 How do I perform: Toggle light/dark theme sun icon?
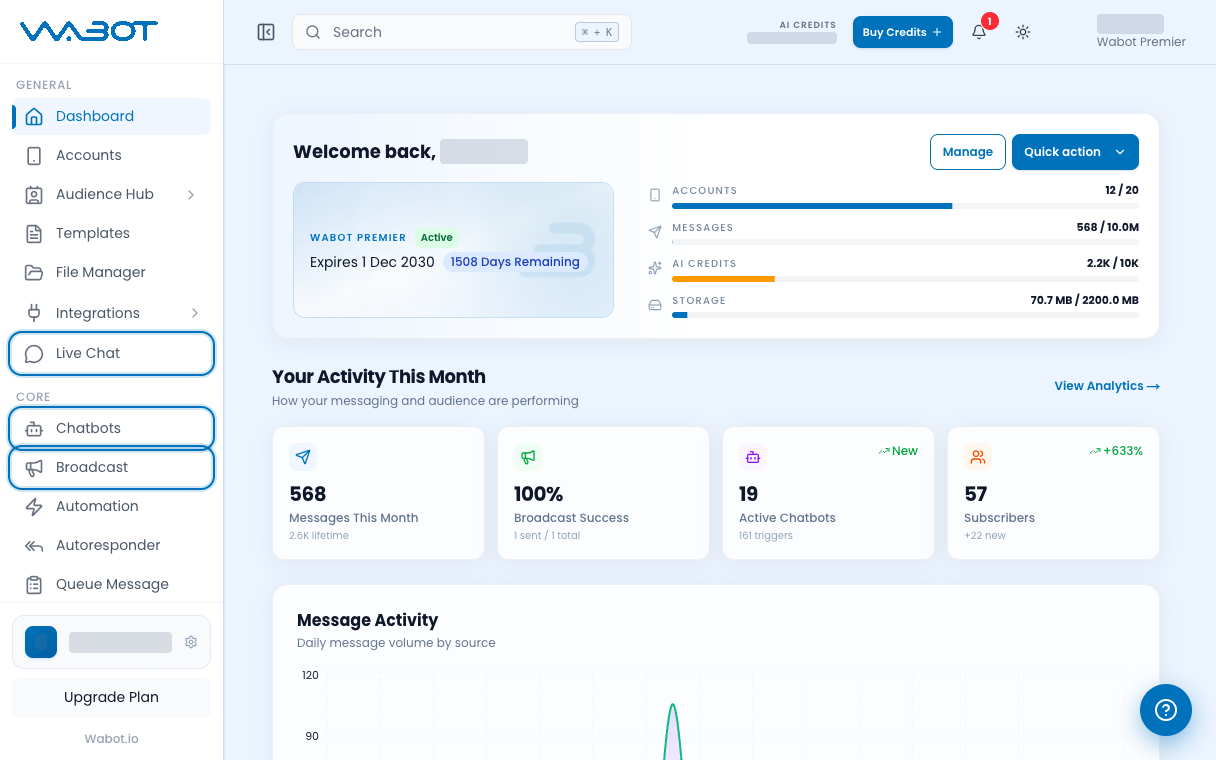point(1022,32)
